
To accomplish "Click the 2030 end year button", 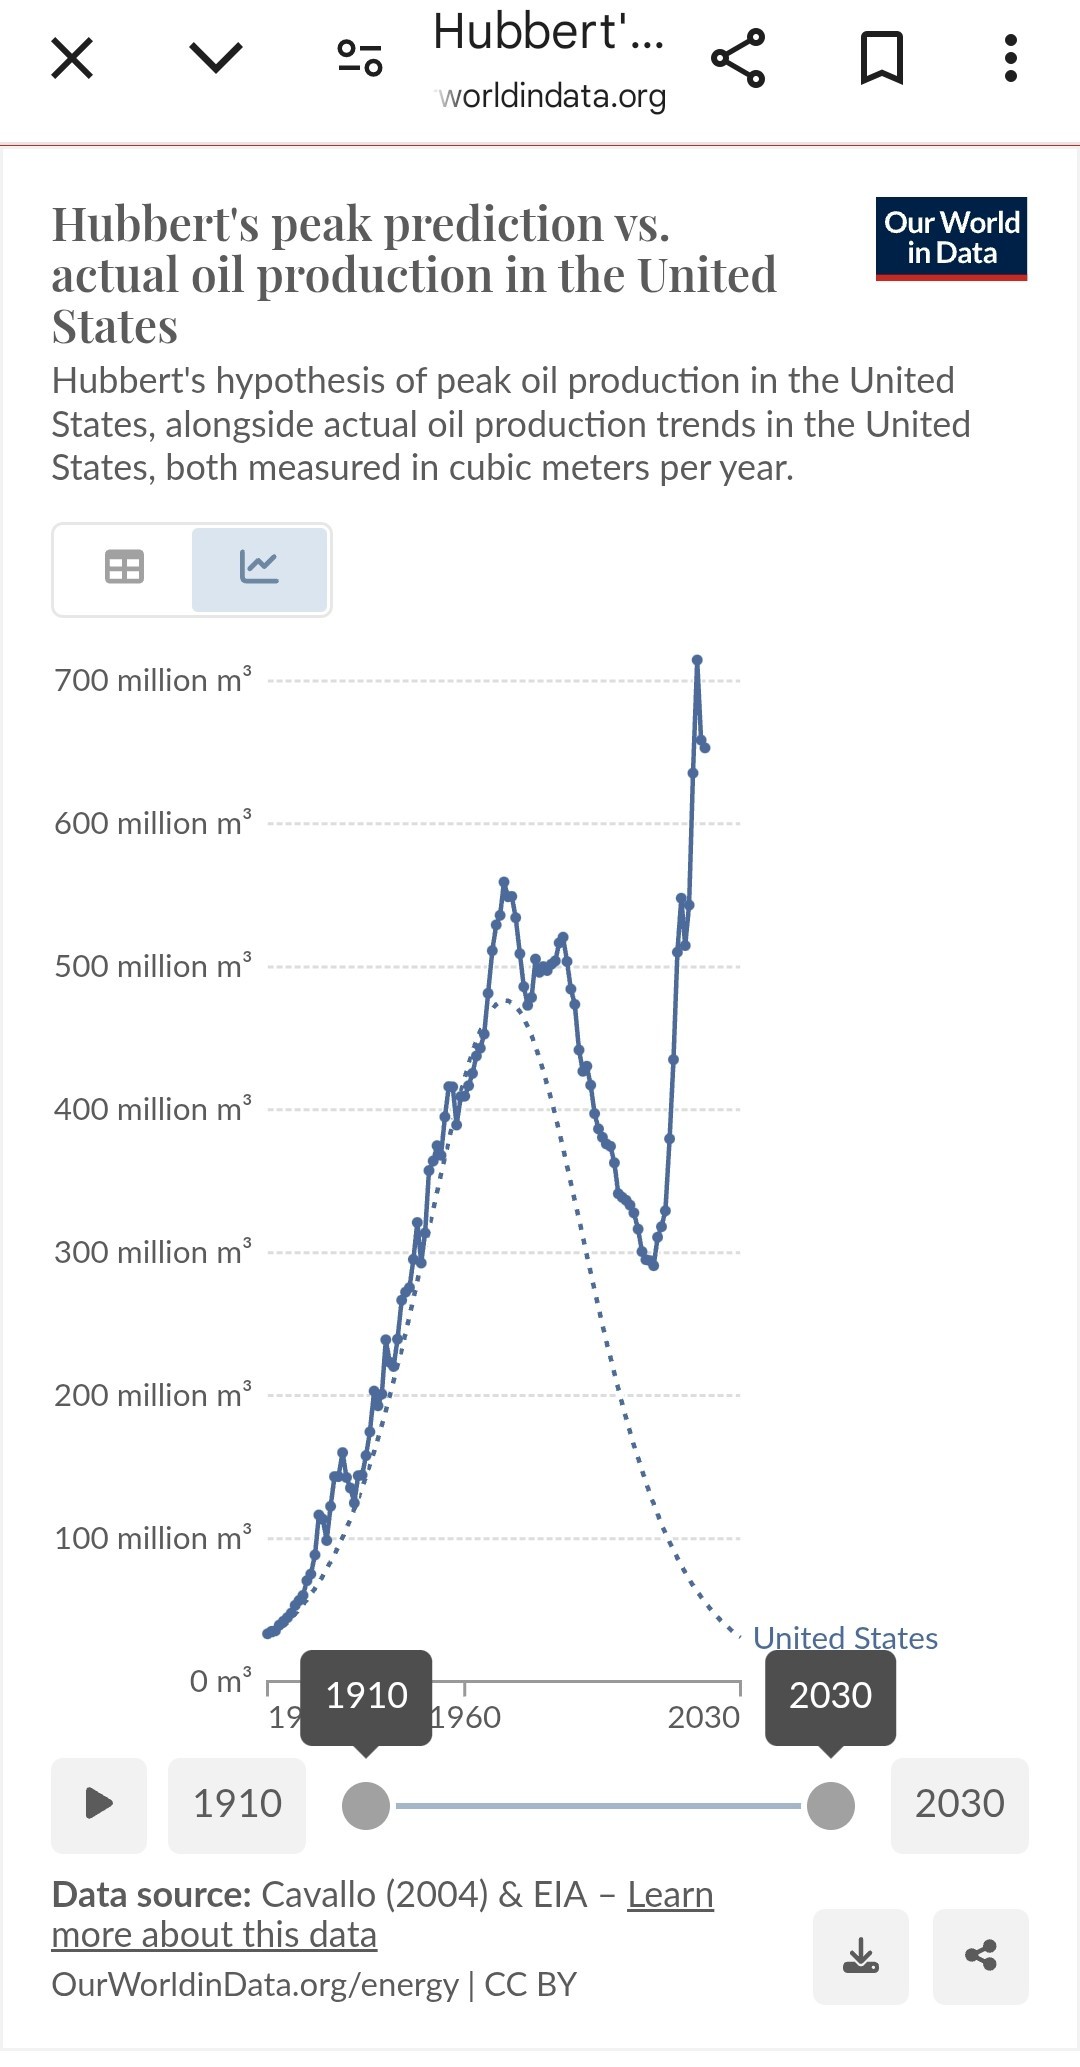I will click(x=959, y=1804).
